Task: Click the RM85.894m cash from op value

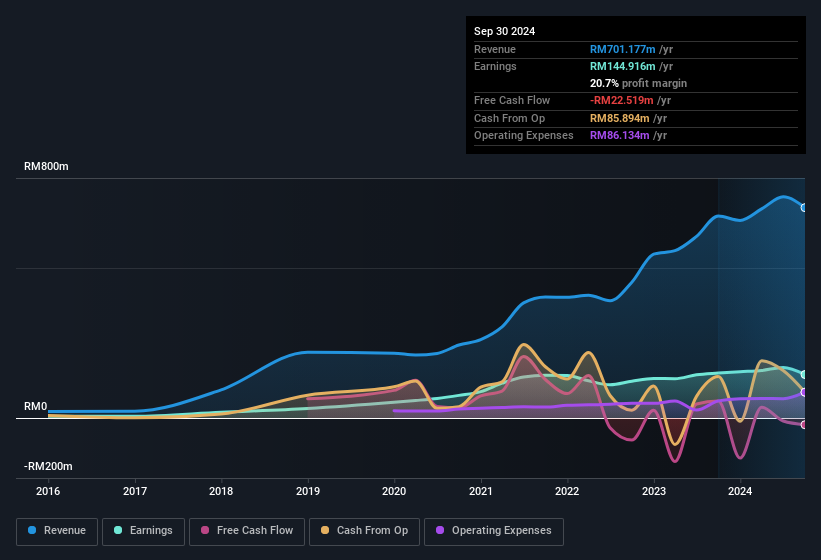Action: point(619,118)
